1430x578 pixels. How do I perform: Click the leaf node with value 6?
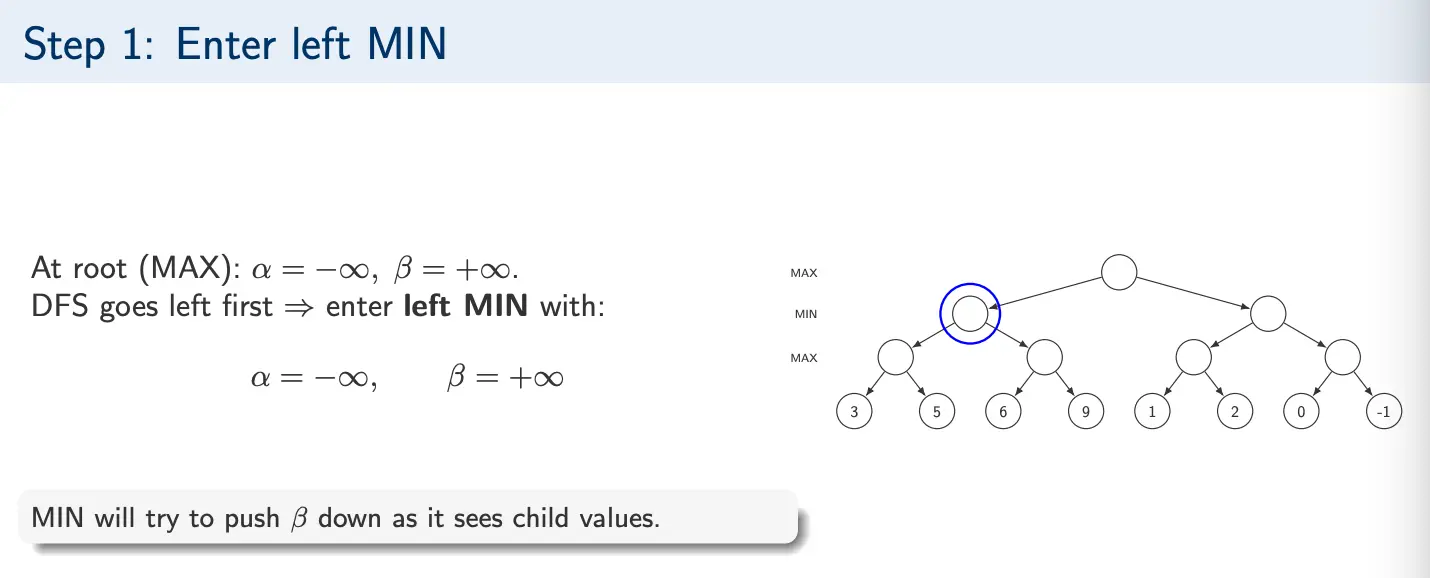tap(1003, 413)
